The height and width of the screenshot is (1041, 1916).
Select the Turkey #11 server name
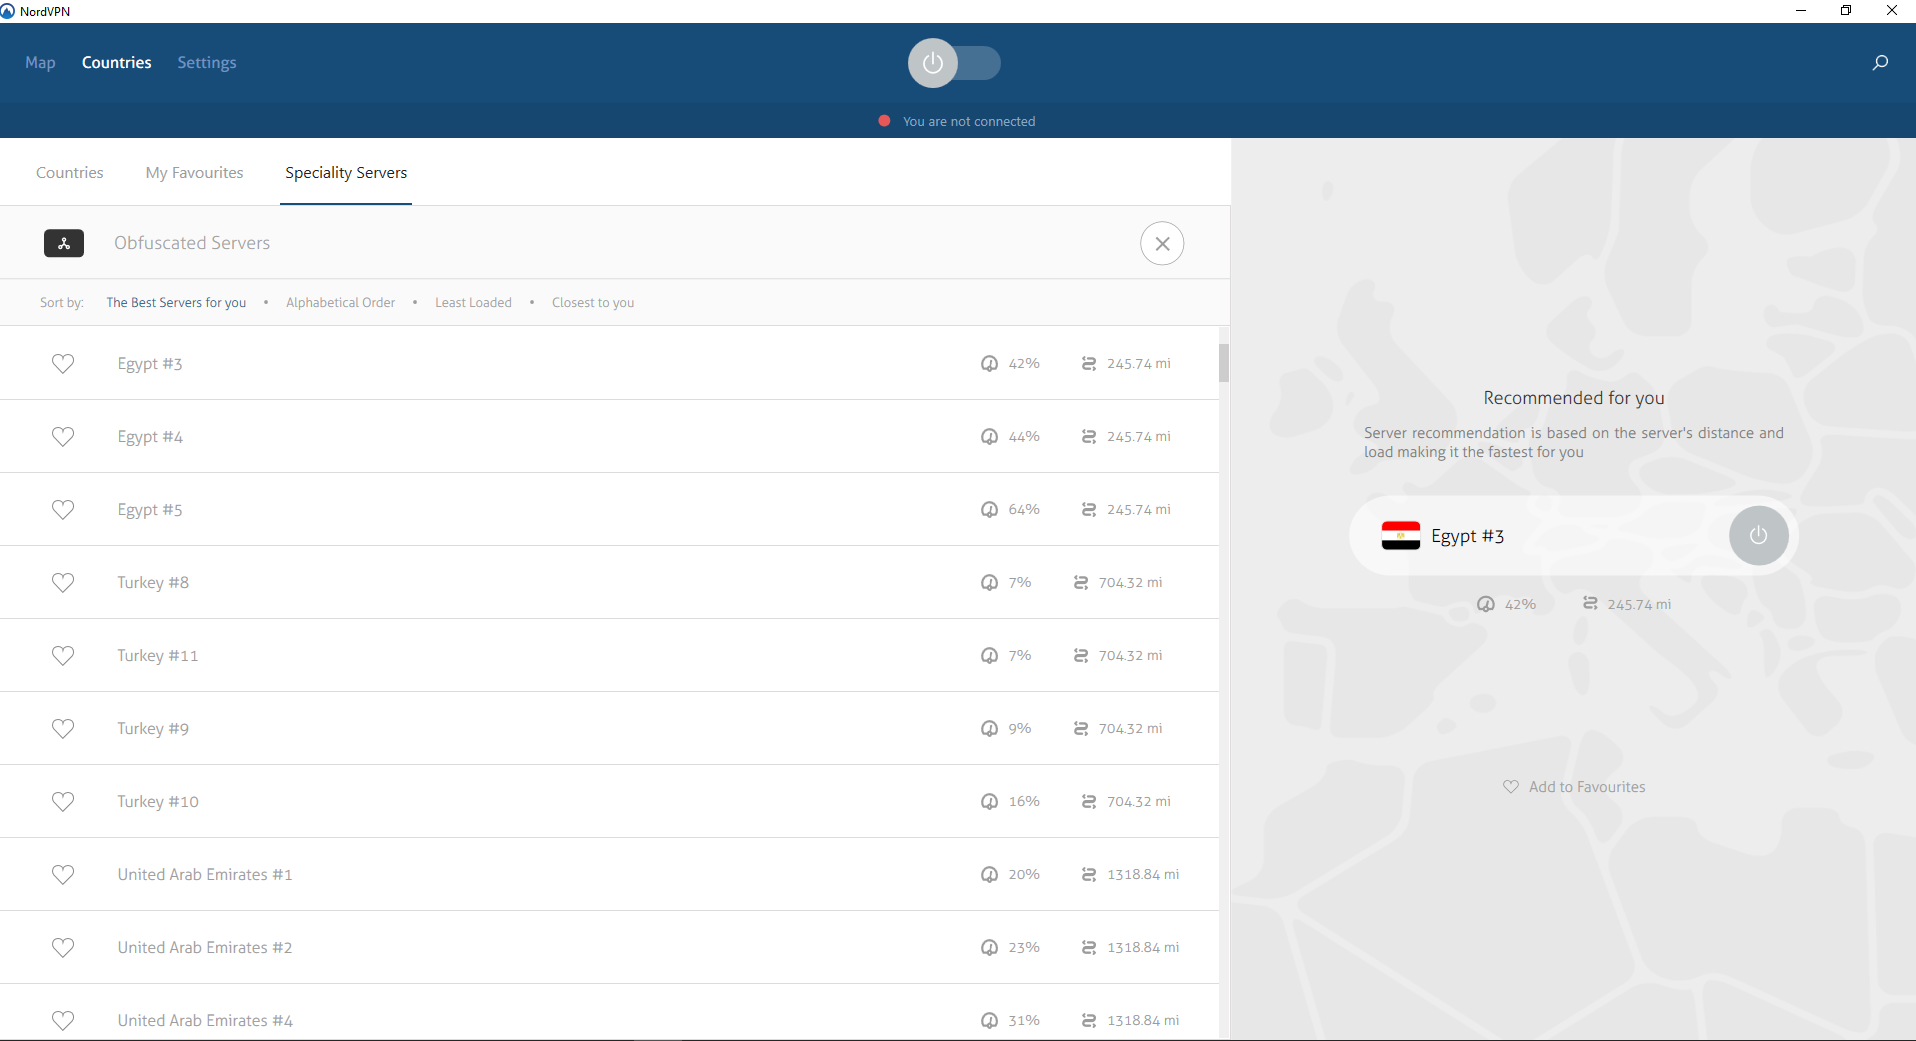(158, 656)
